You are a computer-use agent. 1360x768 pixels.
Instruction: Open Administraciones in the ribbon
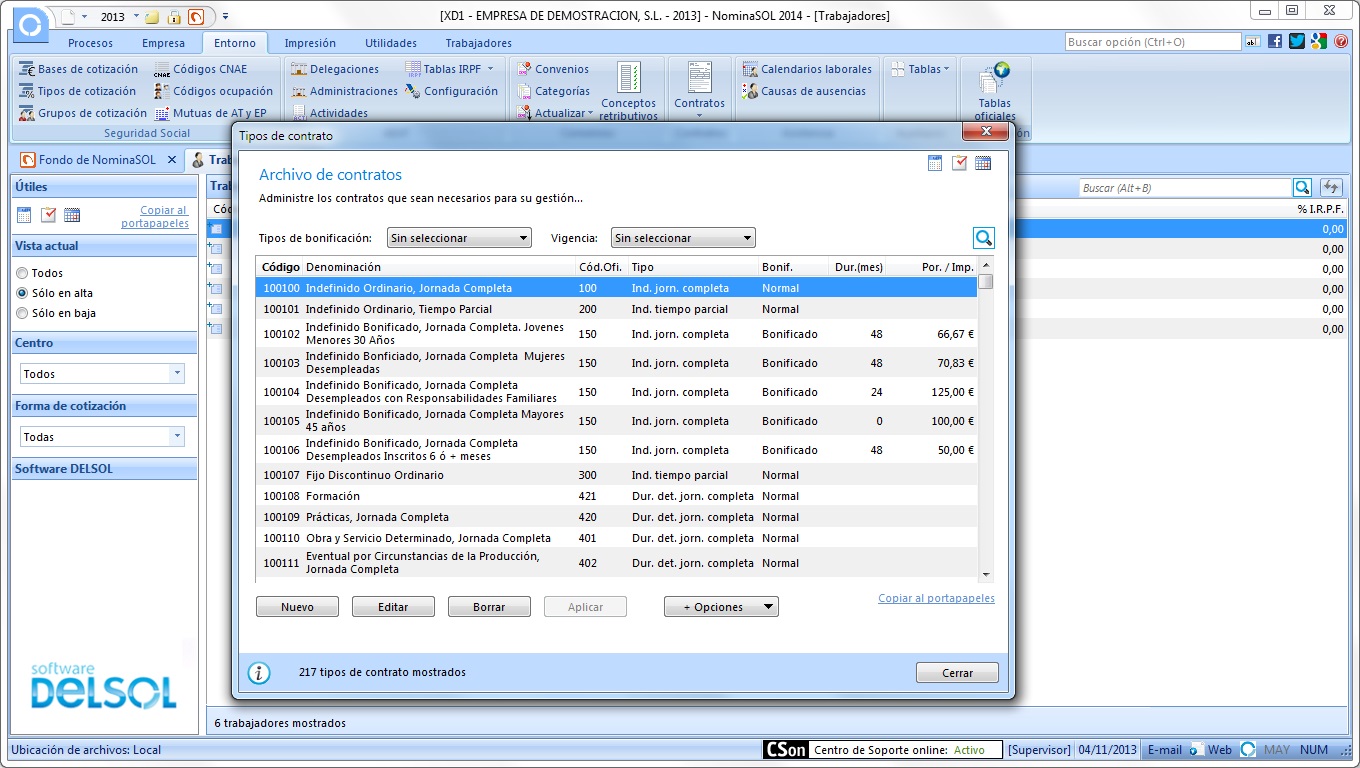click(344, 91)
